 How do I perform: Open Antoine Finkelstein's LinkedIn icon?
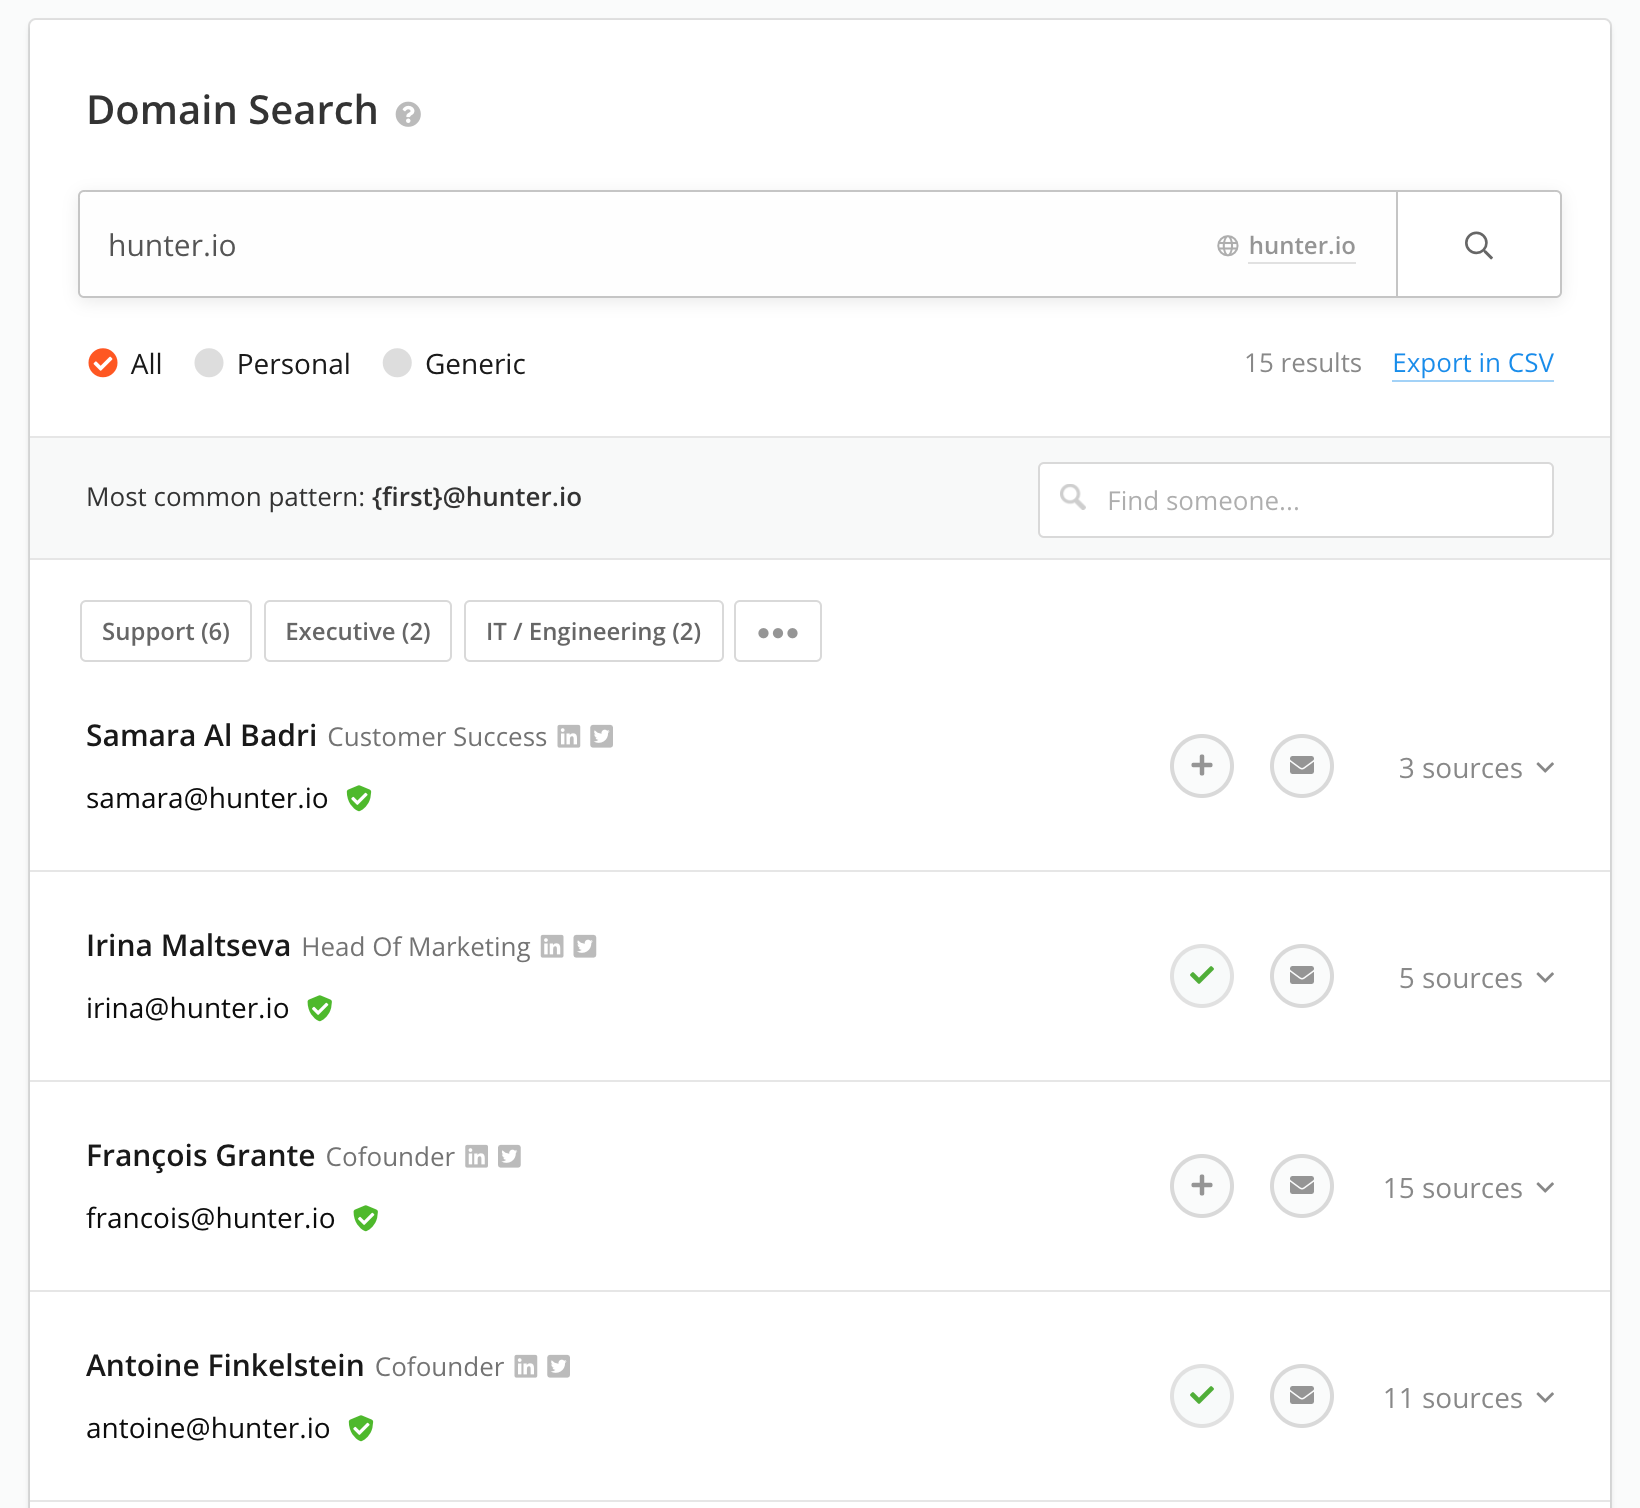pos(526,1367)
